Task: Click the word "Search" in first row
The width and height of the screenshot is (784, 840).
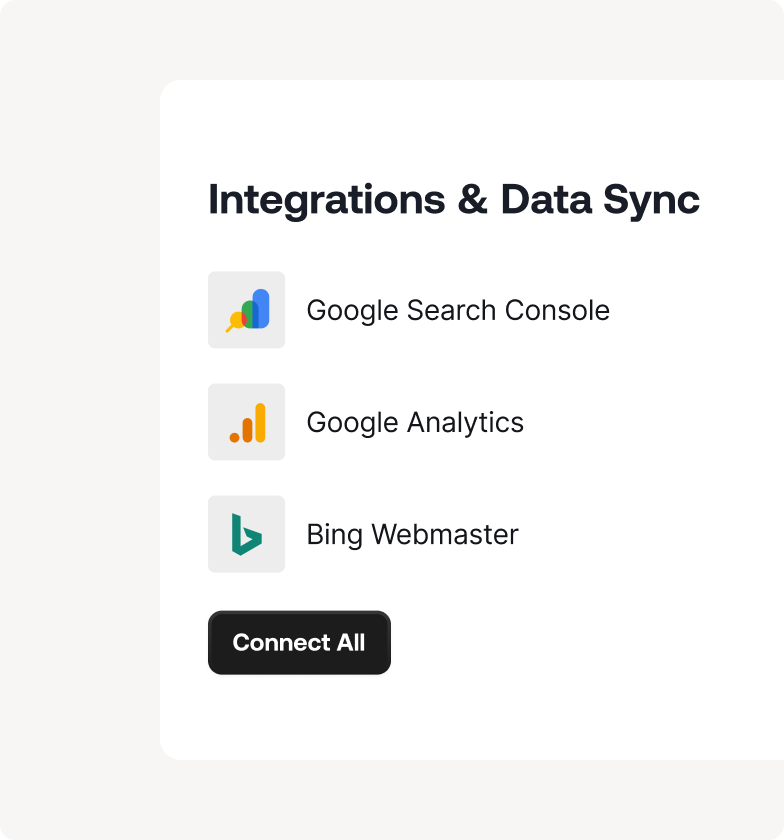Action: point(451,310)
